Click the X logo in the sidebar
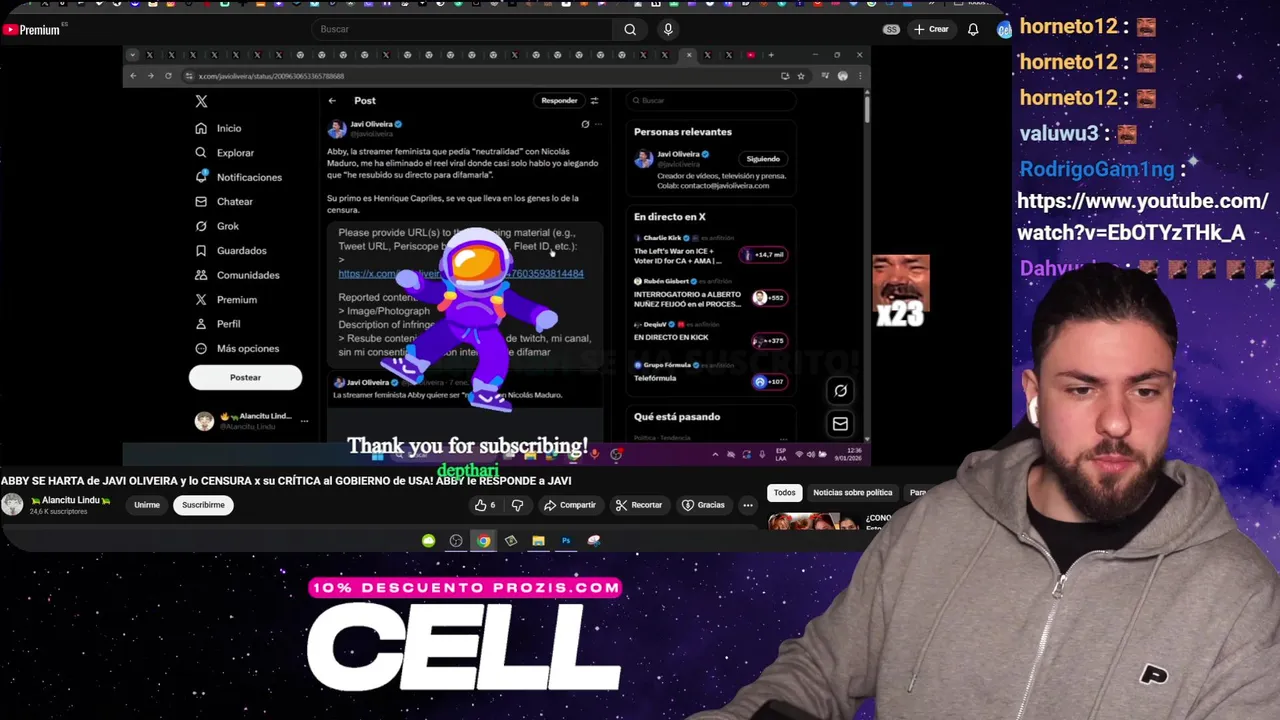This screenshot has width=1280, height=720. [201, 101]
